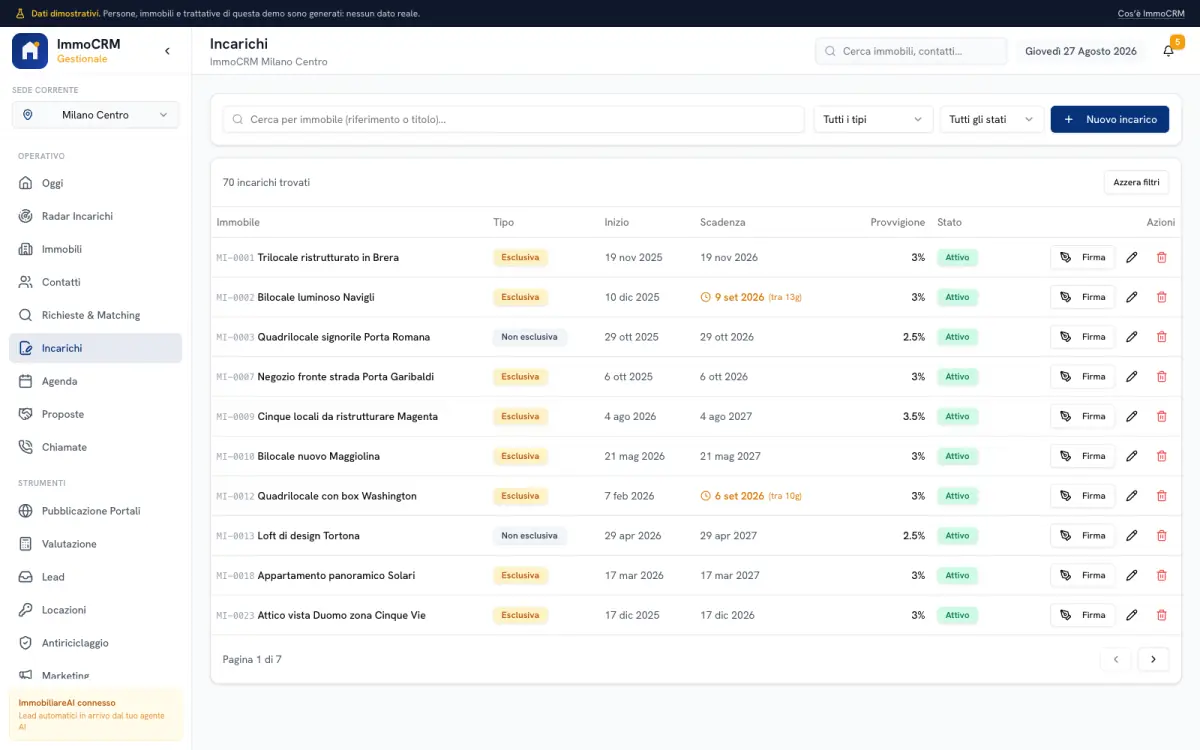Collapse the sidebar with the chevron arrow
The image size is (1200, 750).
tap(167, 51)
